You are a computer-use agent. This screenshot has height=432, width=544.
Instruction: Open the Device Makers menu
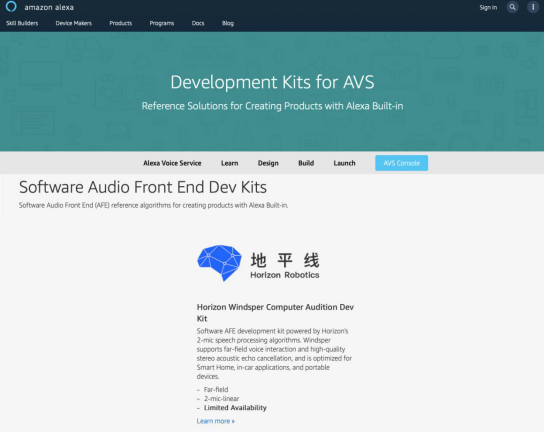point(74,23)
